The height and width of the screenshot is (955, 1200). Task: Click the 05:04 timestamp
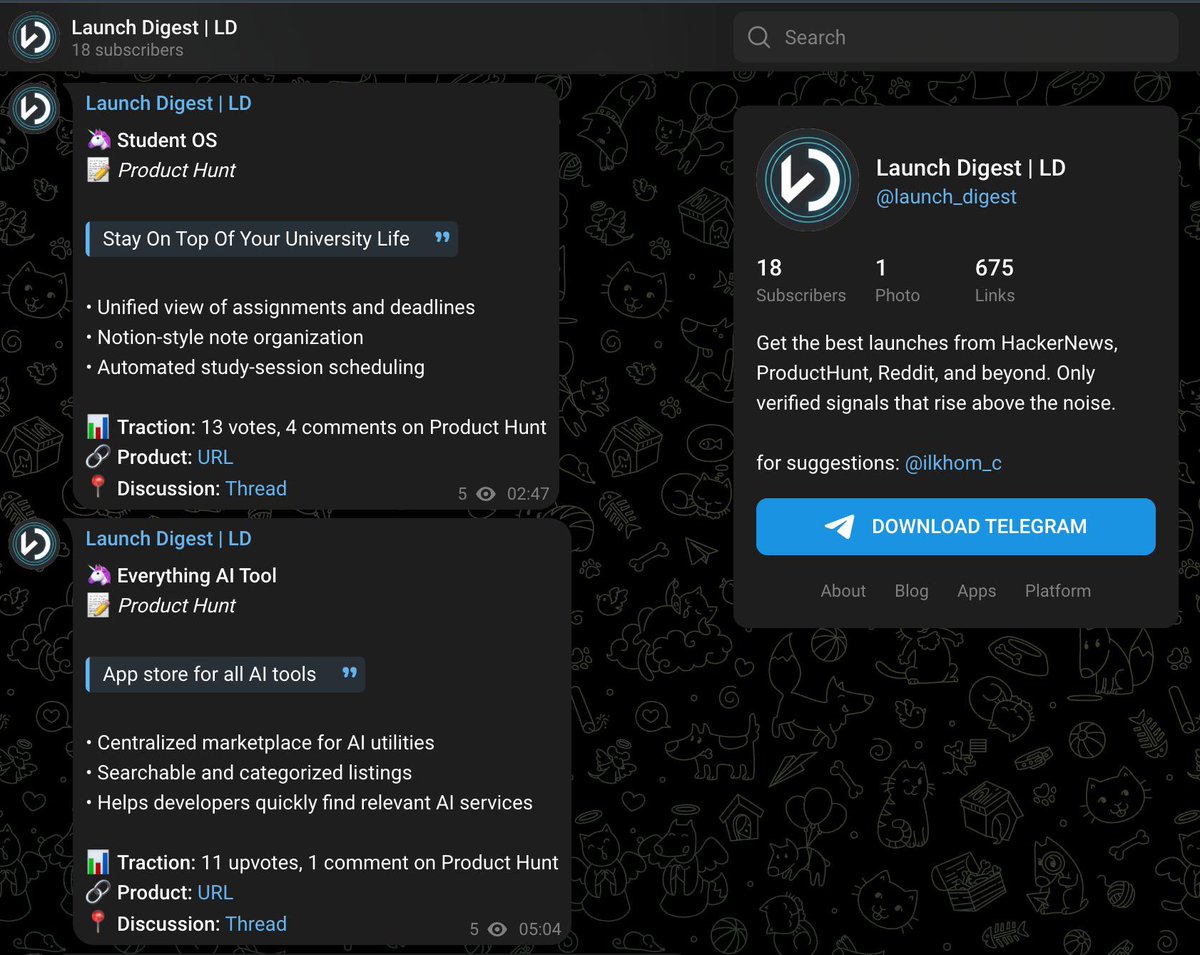pos(540,929)
